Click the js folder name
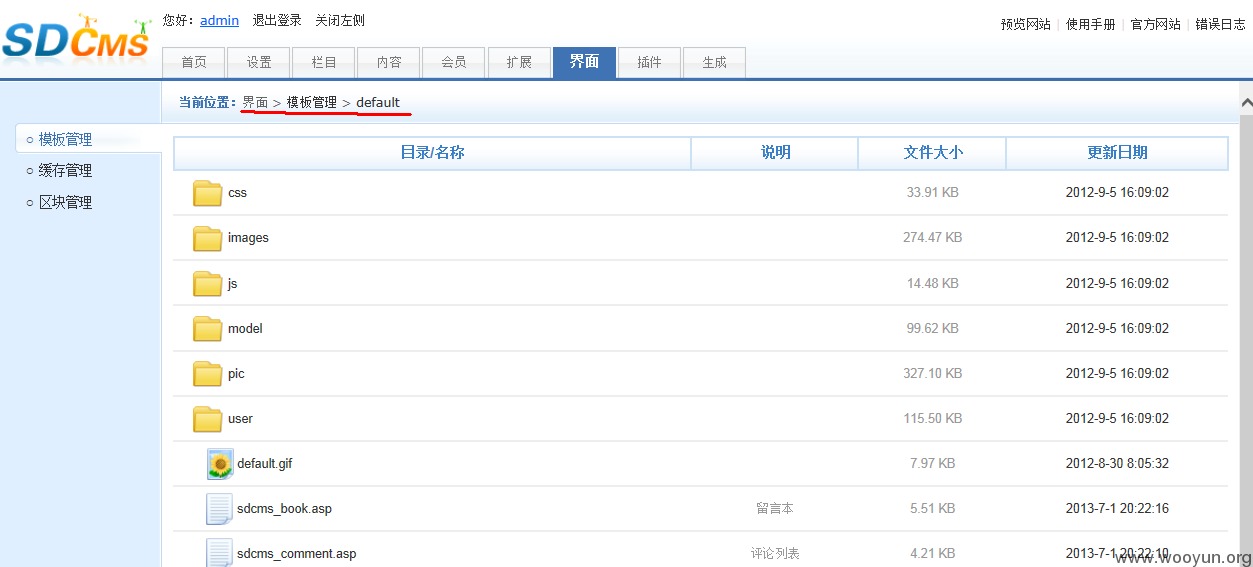This screenshot has width=1253, height=567. coord(232,284)
